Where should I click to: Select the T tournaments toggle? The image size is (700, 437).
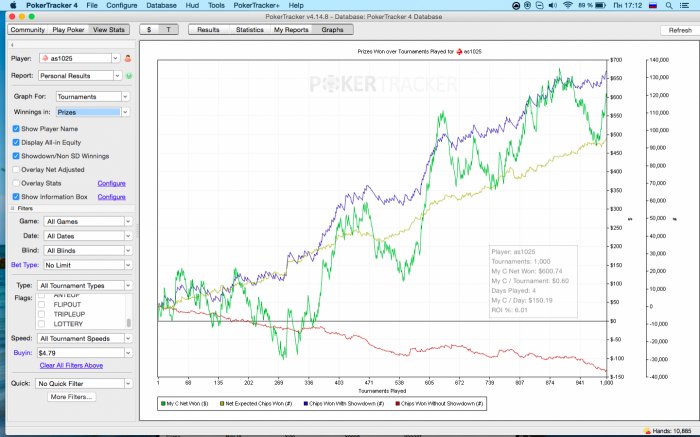(168, 29)
